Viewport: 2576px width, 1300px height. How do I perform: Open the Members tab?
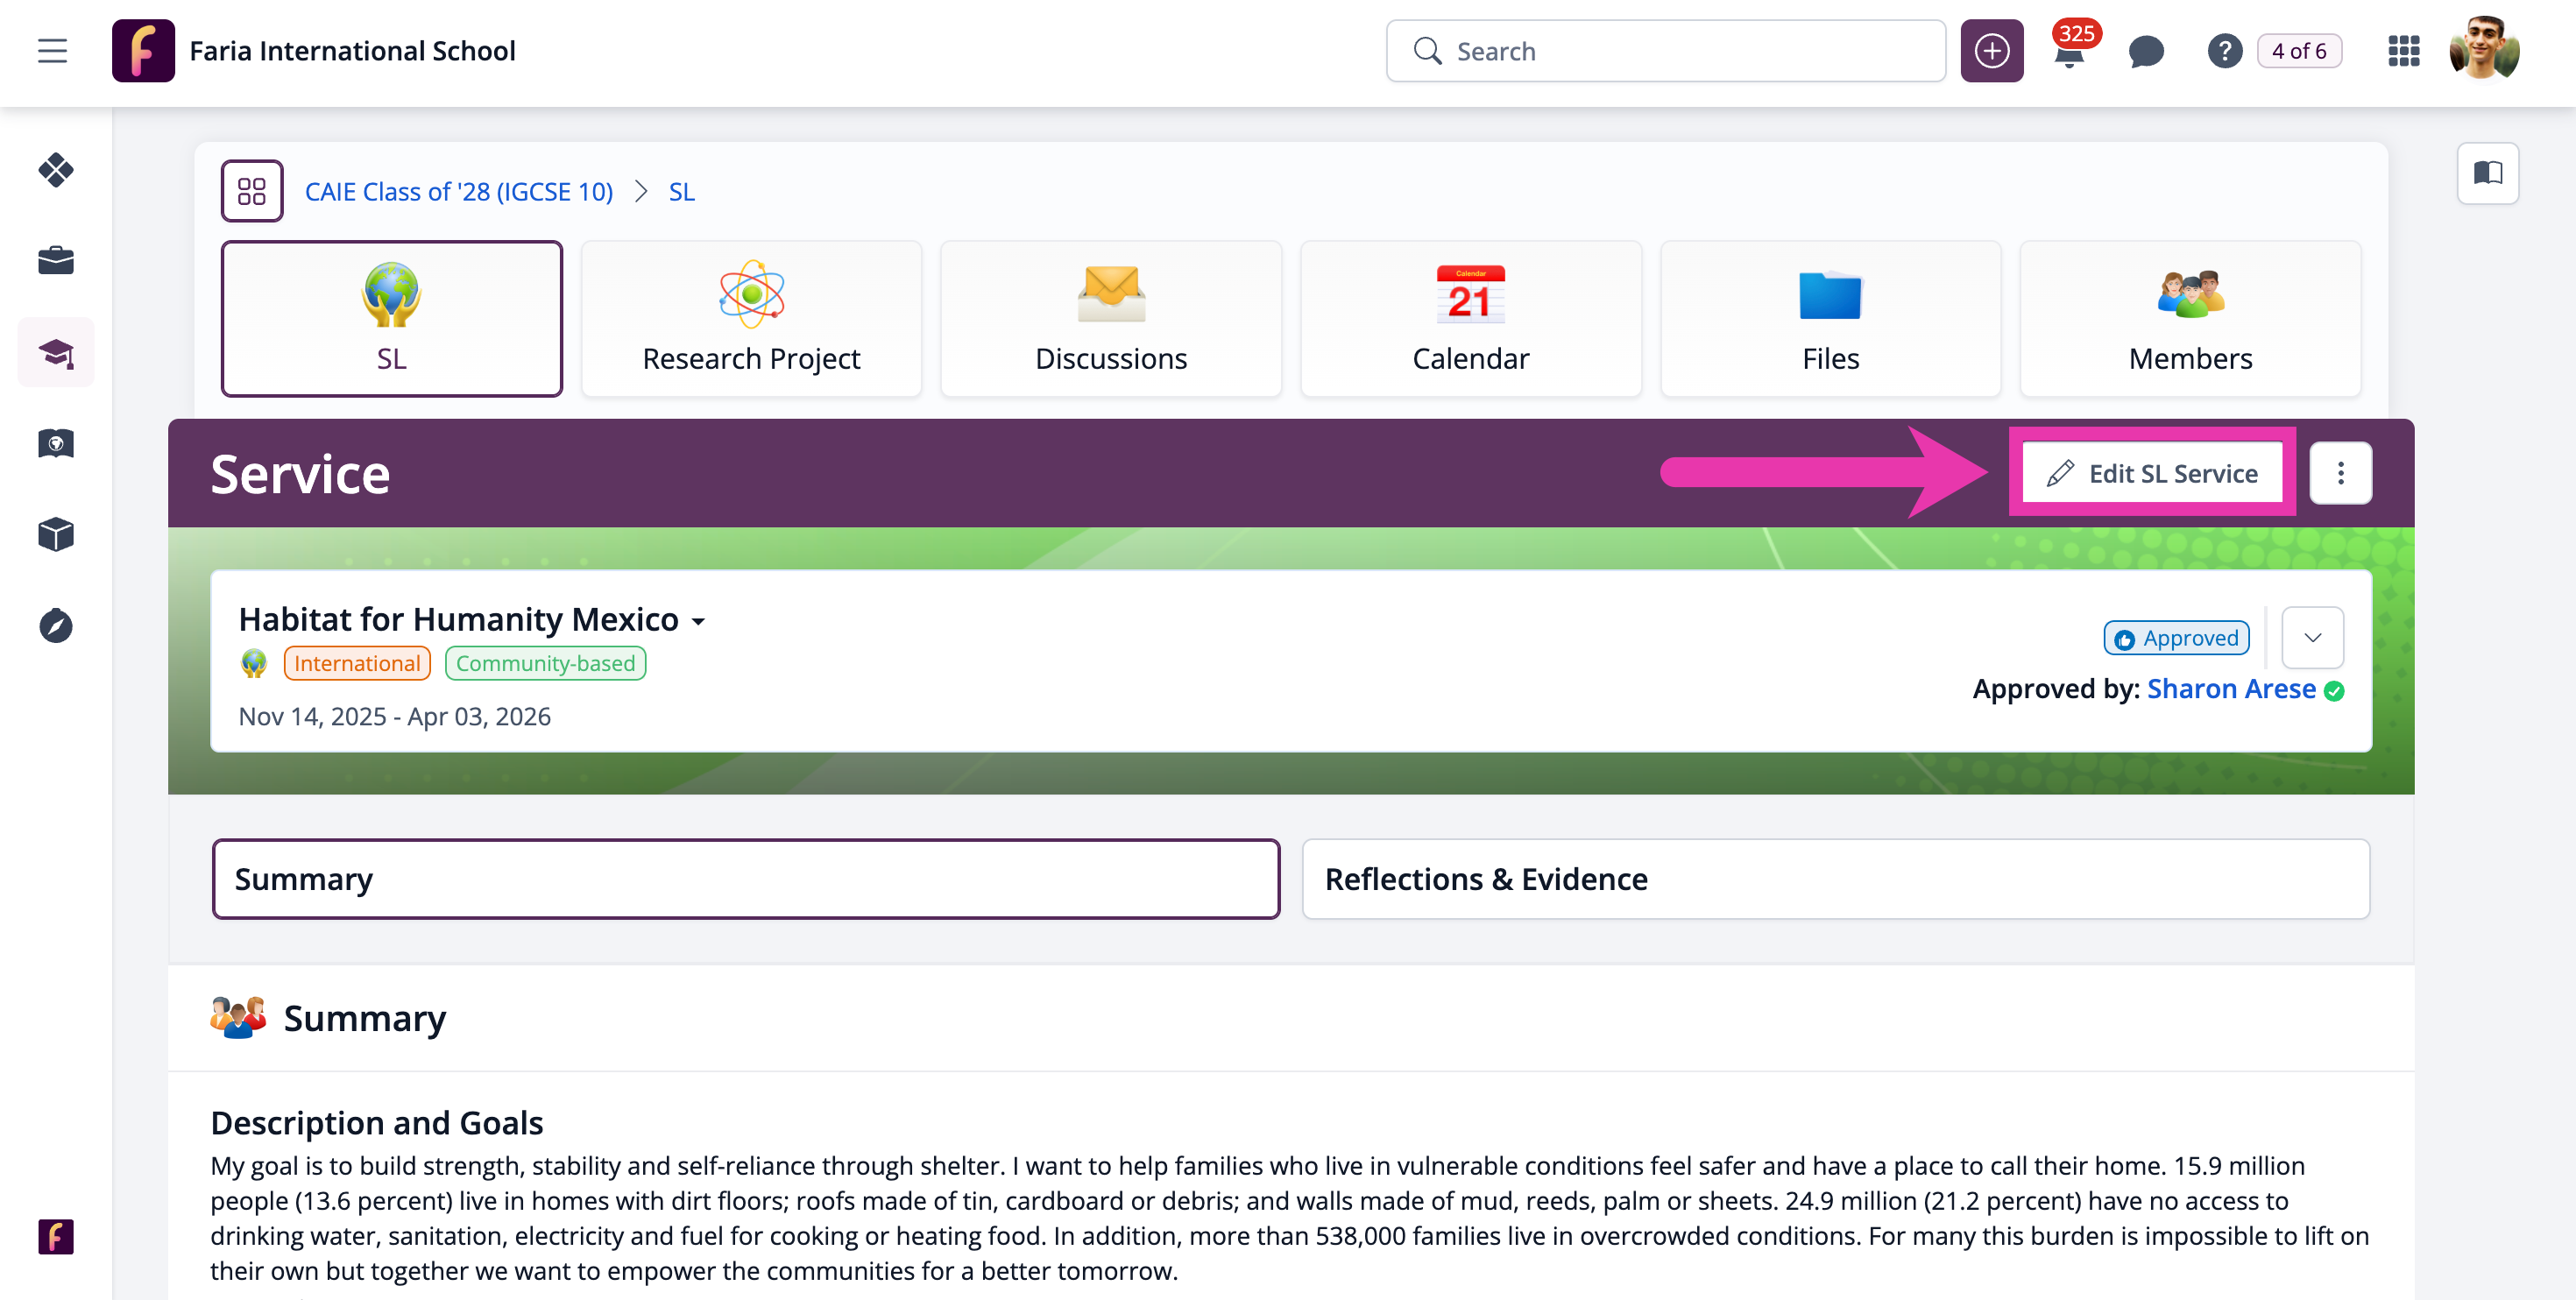coord(2190,318)
